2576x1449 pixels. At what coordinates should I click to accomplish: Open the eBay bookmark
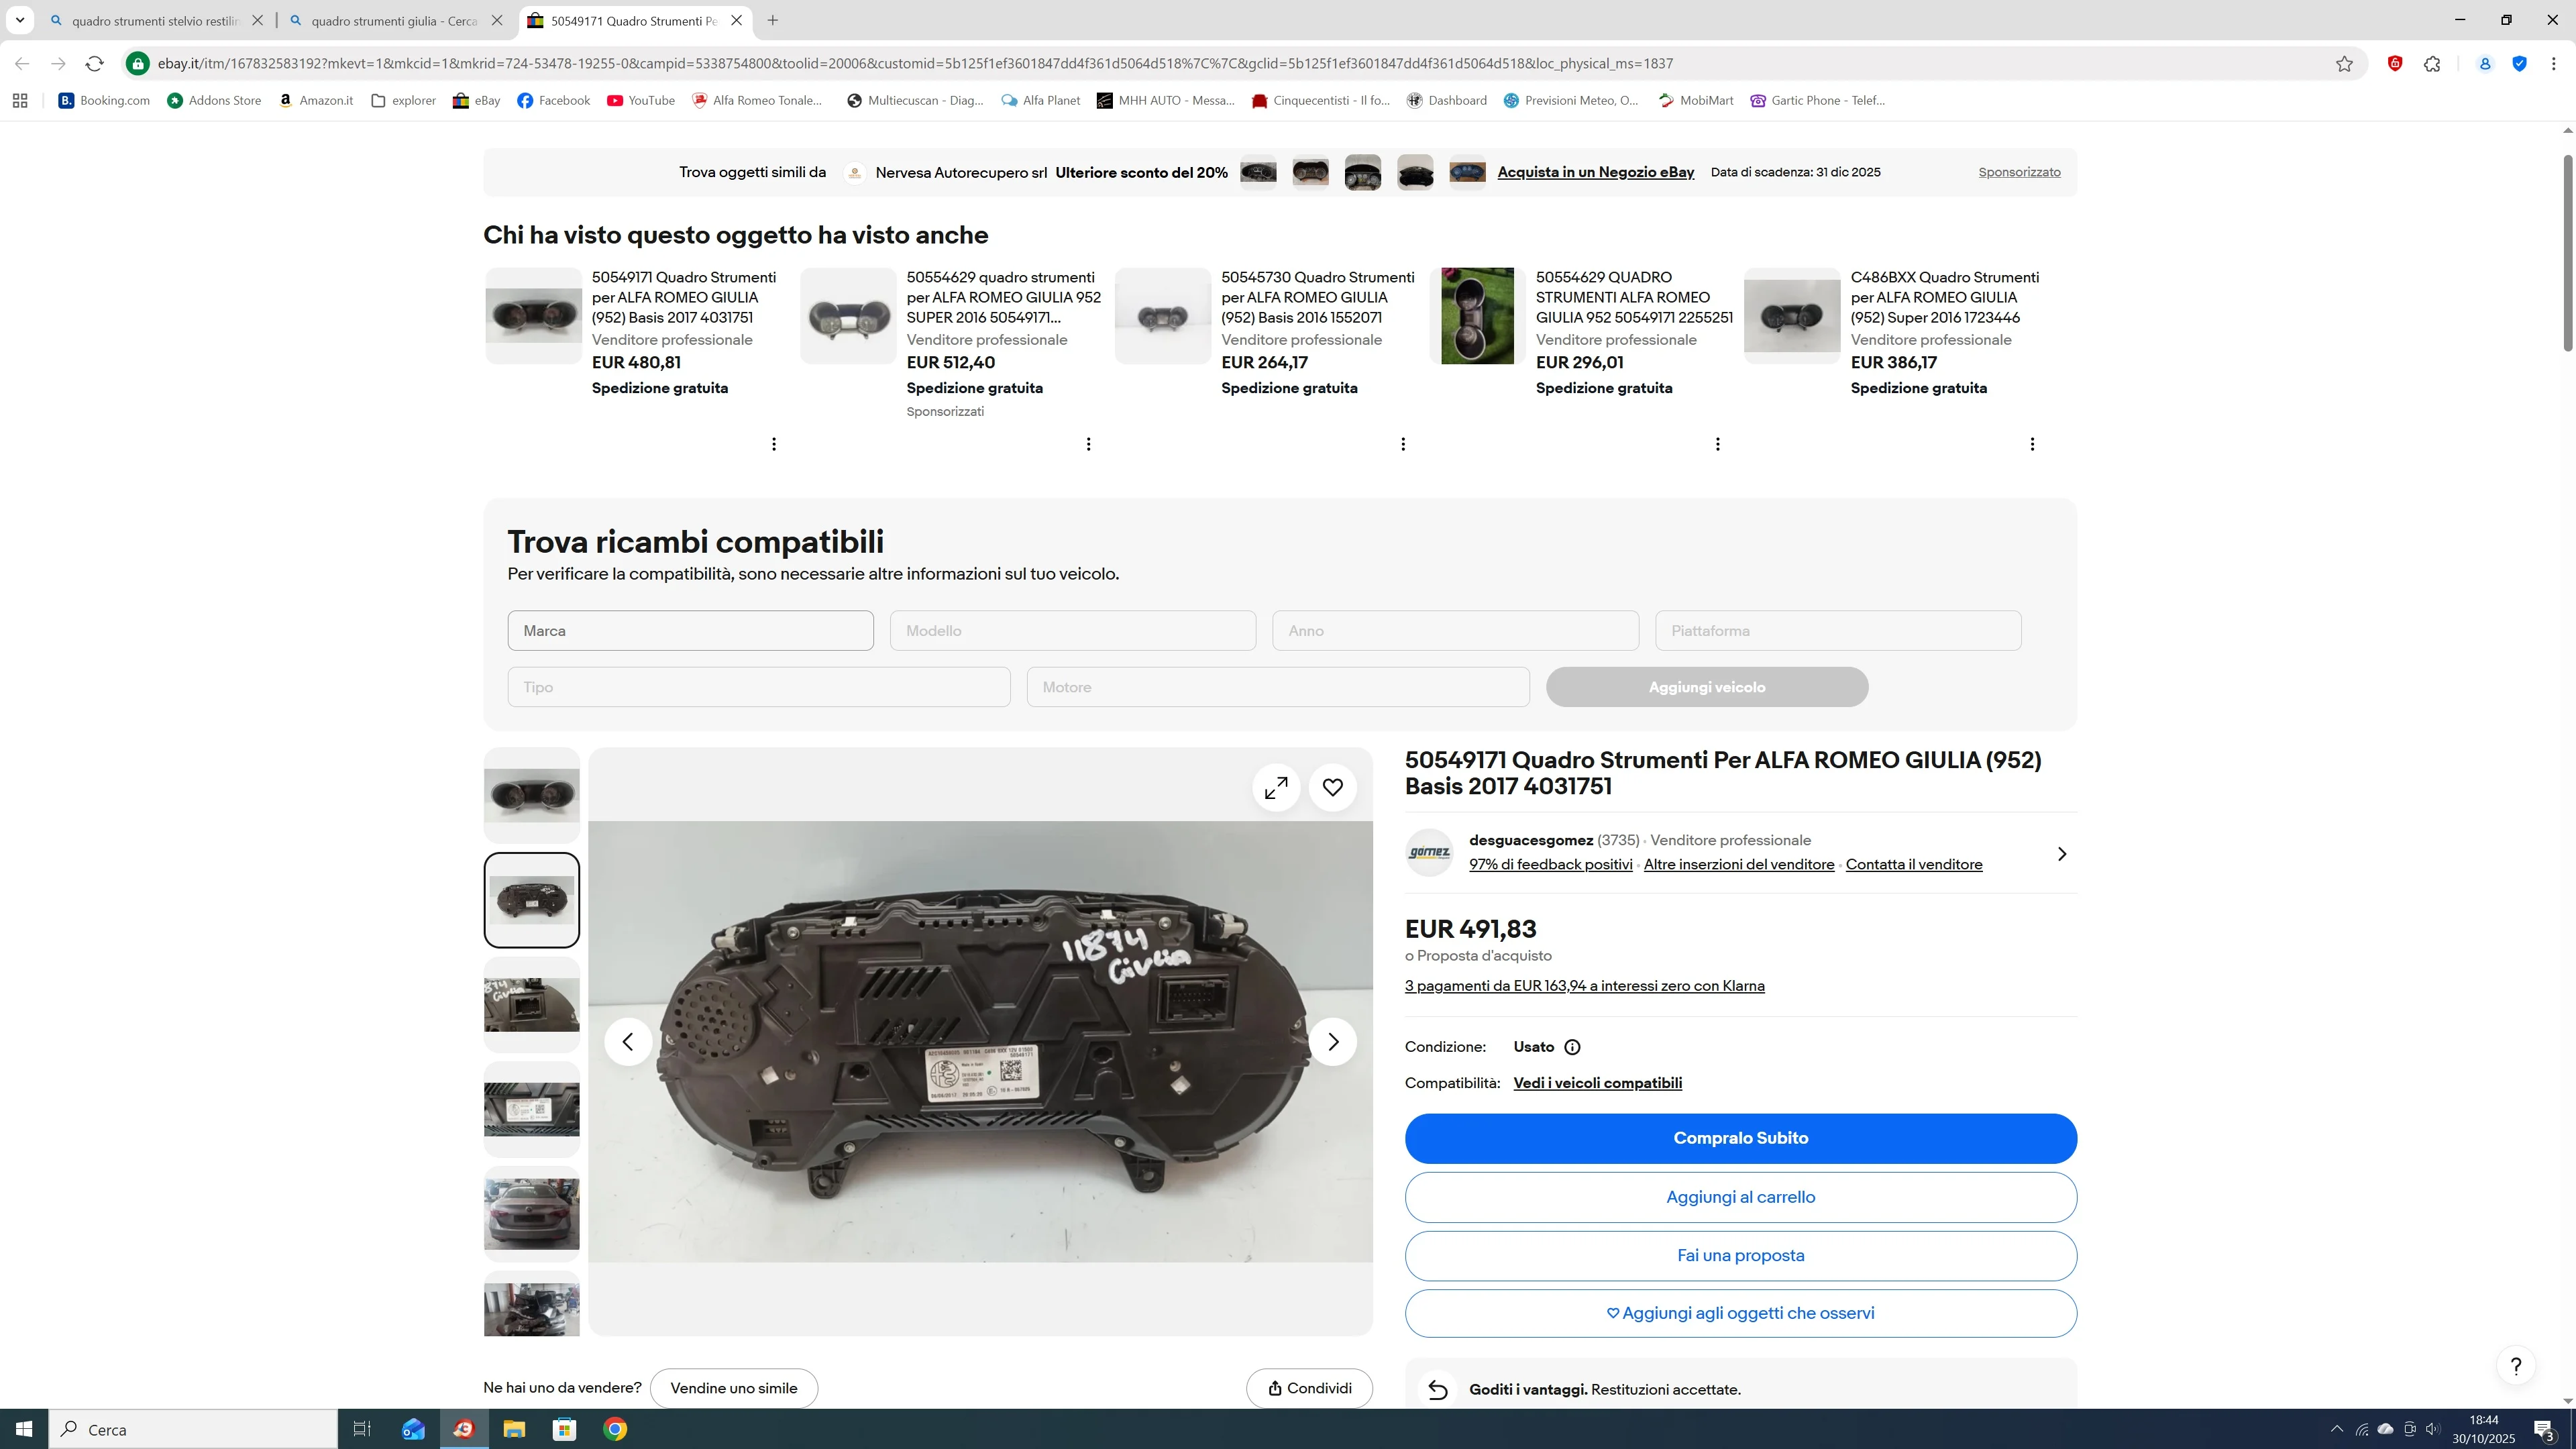pos(477,100)
